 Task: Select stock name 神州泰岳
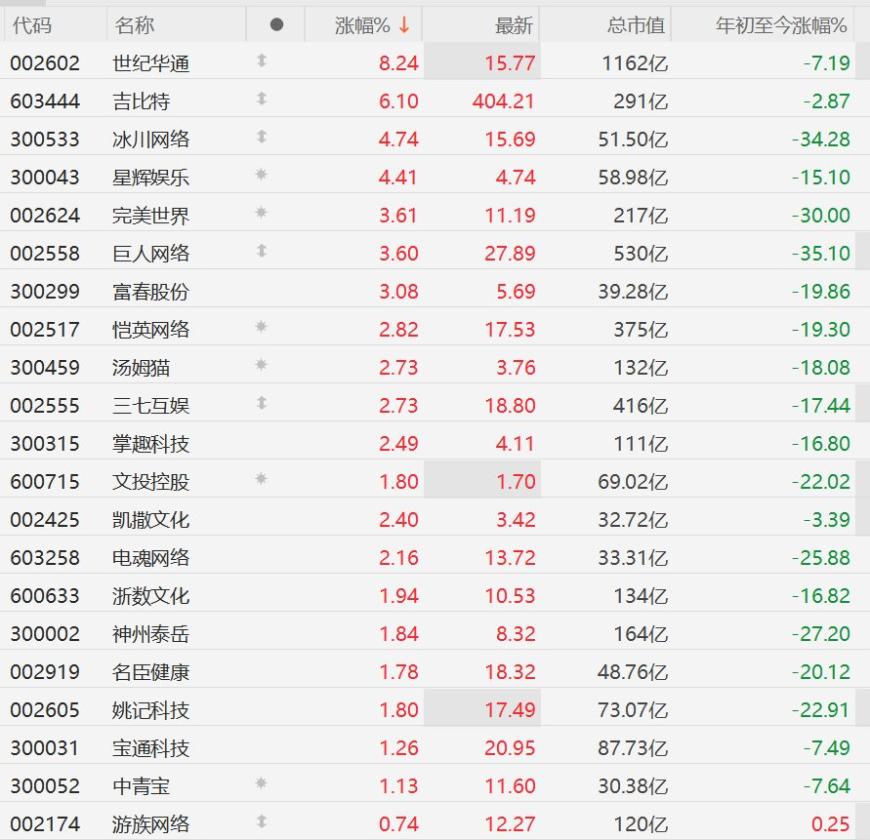point(151,634)
